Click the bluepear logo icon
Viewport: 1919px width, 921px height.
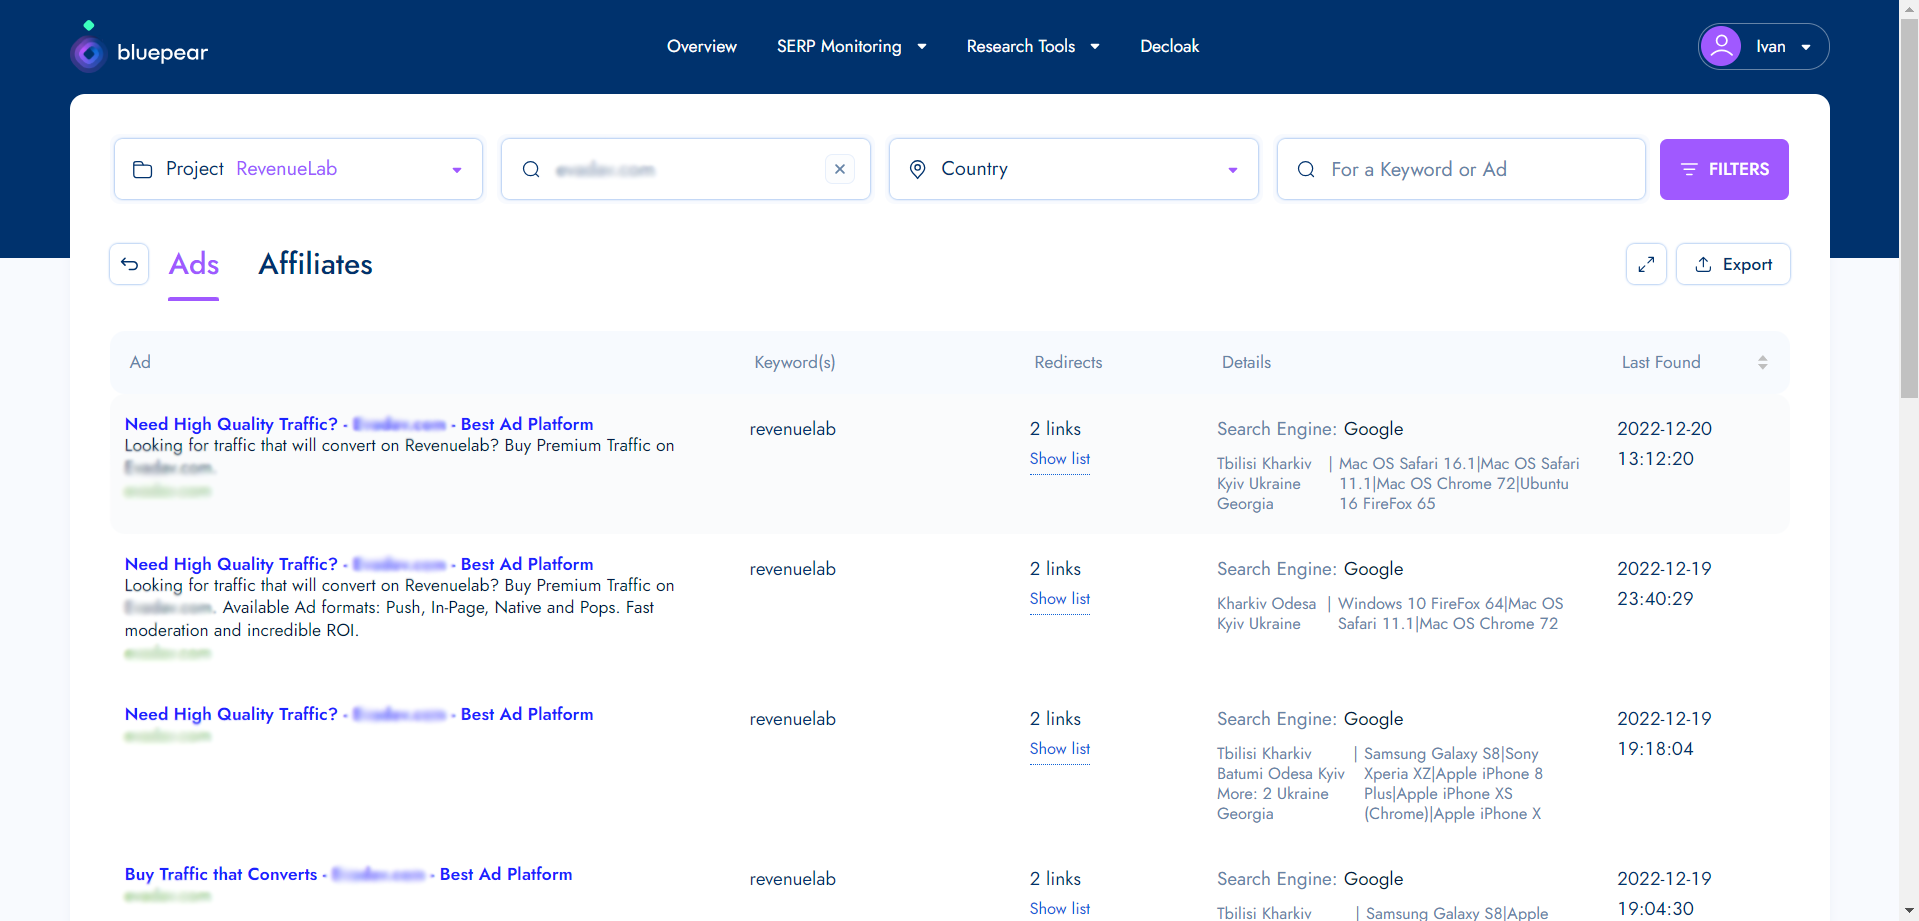tap(89, 52)
